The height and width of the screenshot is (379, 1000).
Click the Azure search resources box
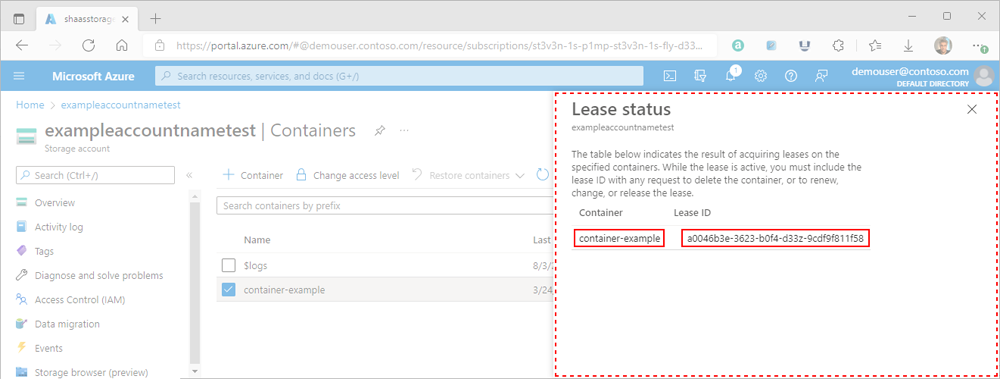click(399, 76)
